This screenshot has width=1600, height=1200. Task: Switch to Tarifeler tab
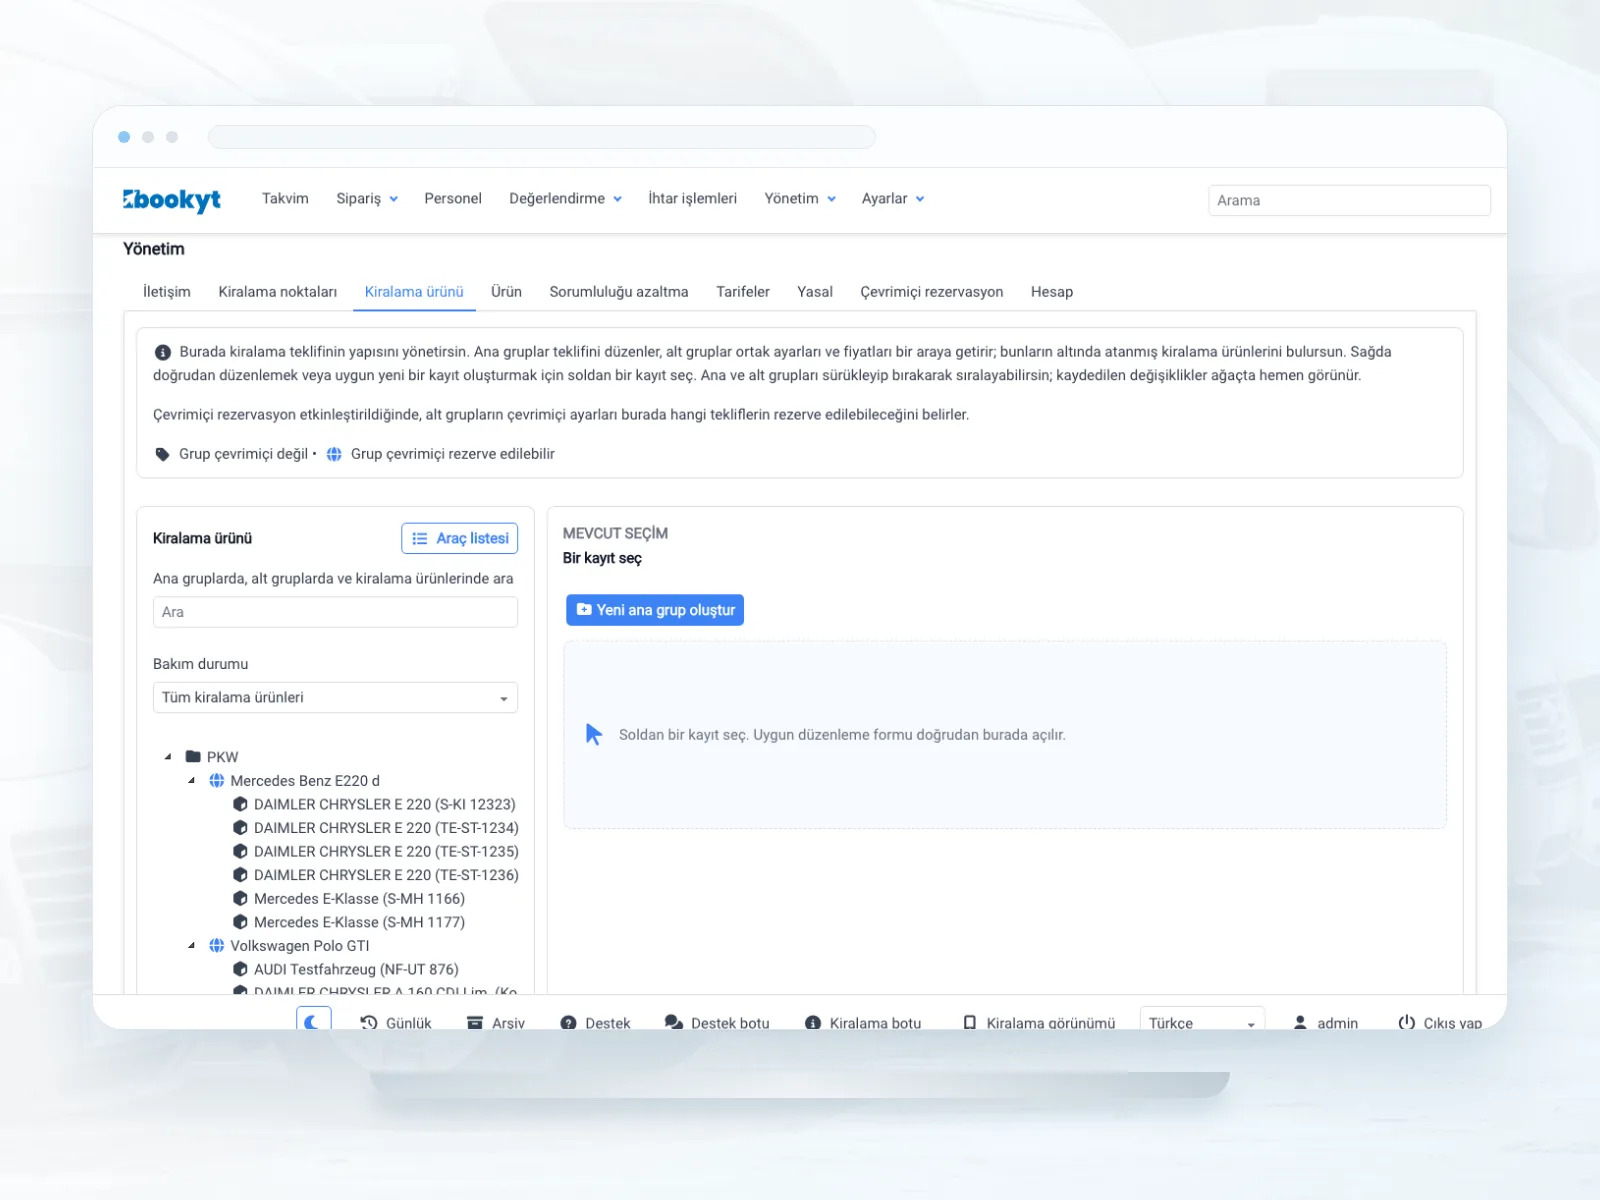[x=743, y=292]
